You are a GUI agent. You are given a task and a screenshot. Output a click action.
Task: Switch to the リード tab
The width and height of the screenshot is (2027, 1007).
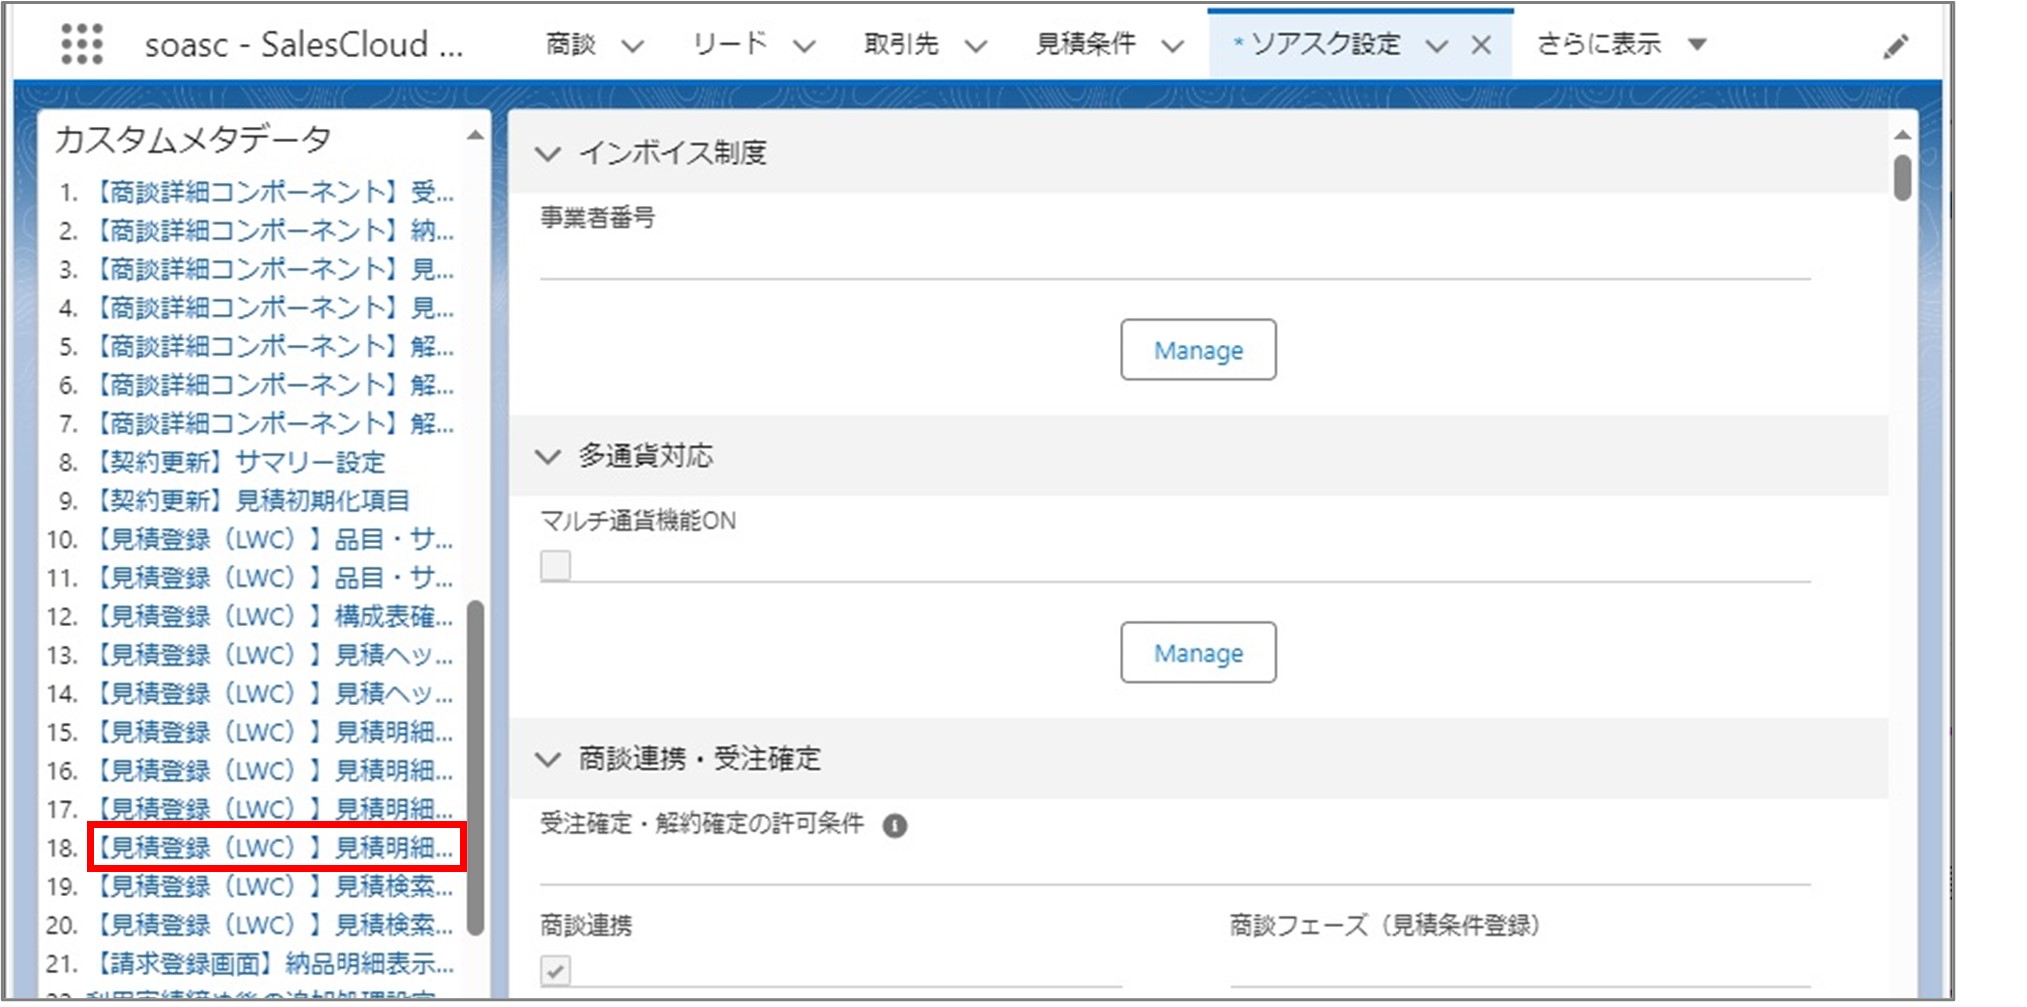pyautogui.click(x=730, y=44)
